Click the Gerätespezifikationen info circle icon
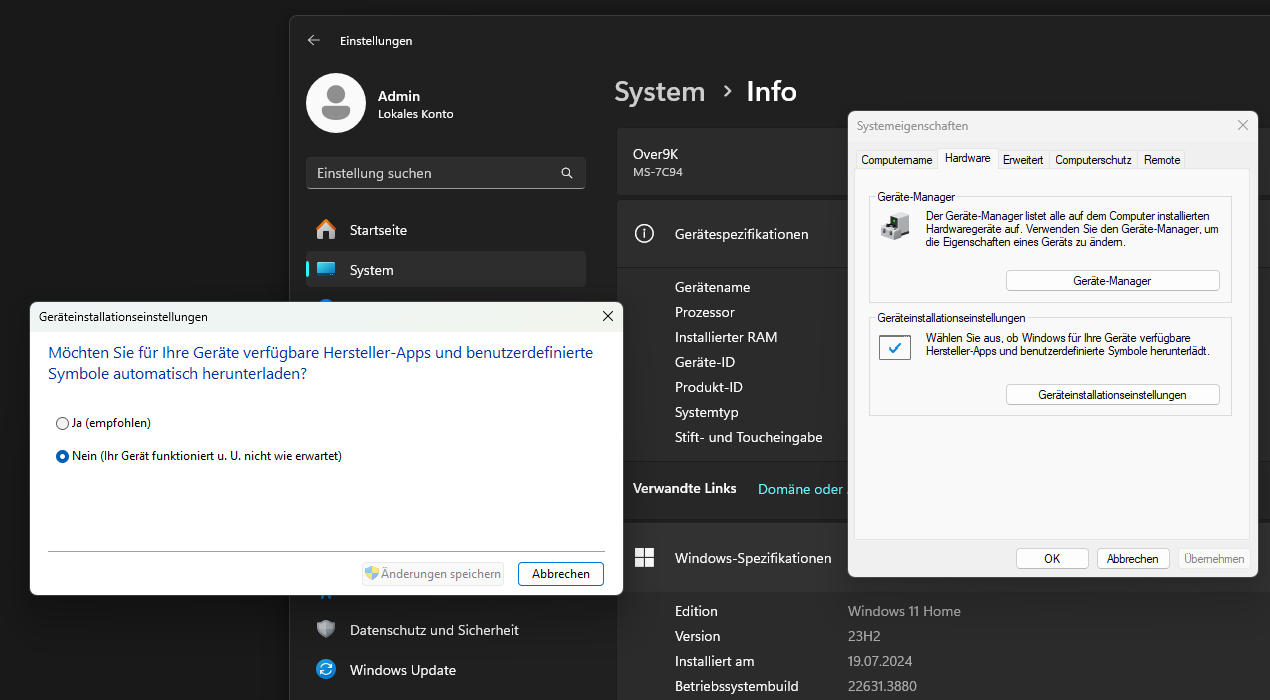Image resolution: width=1270 pixels, height=700 pixels. pos(645,234)
